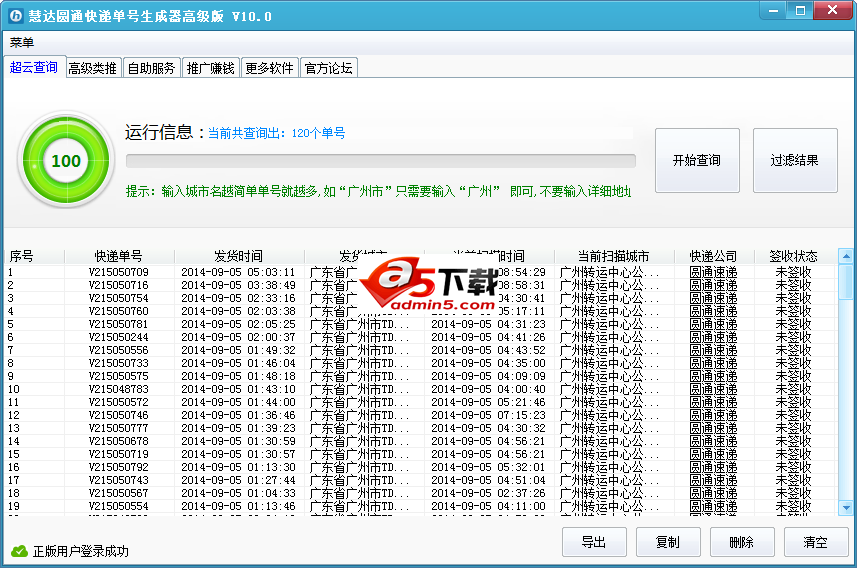
Task: Select tracking number V215050572
Action: click(119, 402)
